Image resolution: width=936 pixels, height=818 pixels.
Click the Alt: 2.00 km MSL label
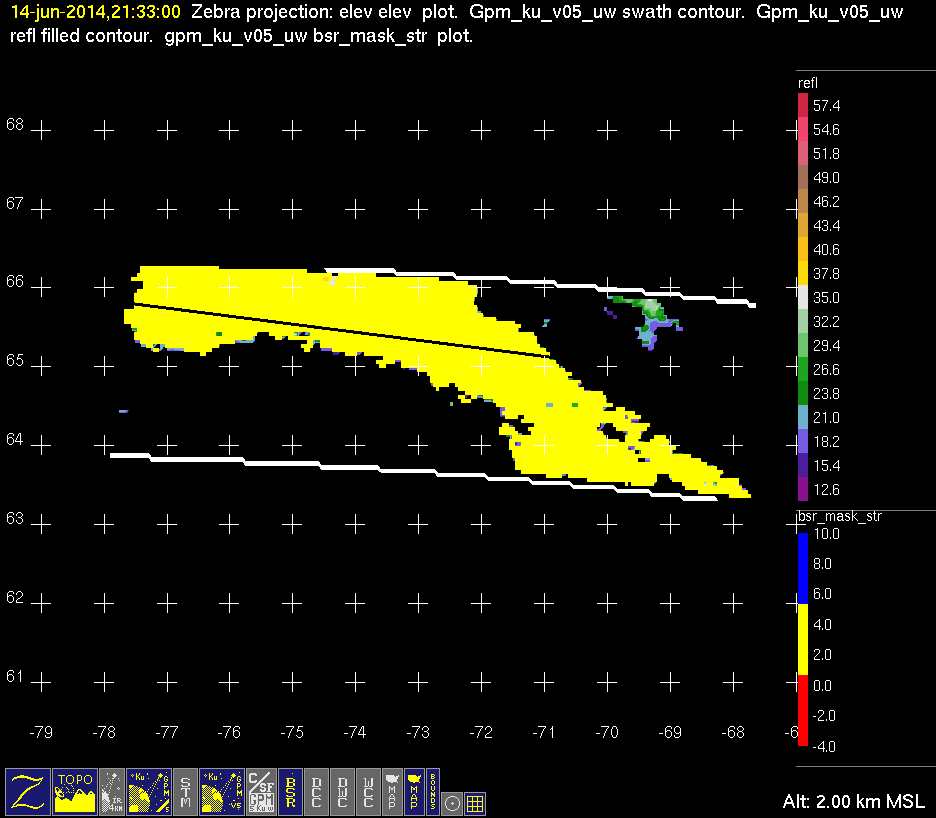pos(854,802)
